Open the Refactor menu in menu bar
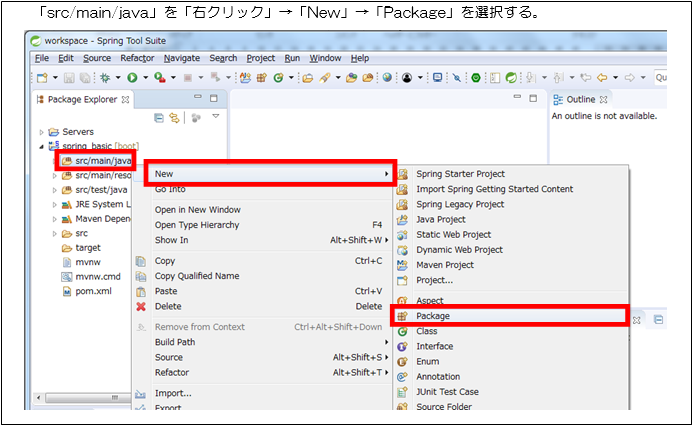The width and height of the screenshot is (693, 426). point(137,58)
